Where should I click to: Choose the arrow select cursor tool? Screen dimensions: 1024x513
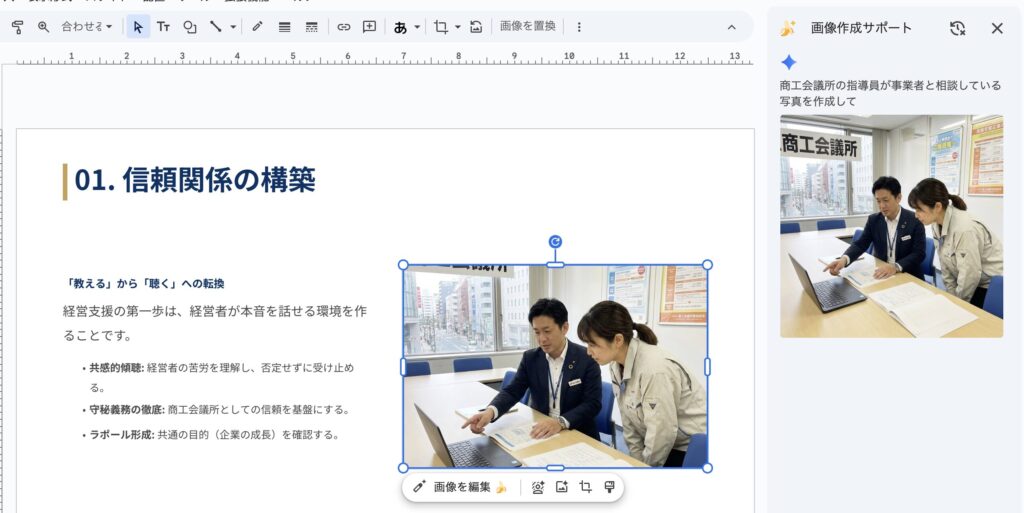coord(138,27)
